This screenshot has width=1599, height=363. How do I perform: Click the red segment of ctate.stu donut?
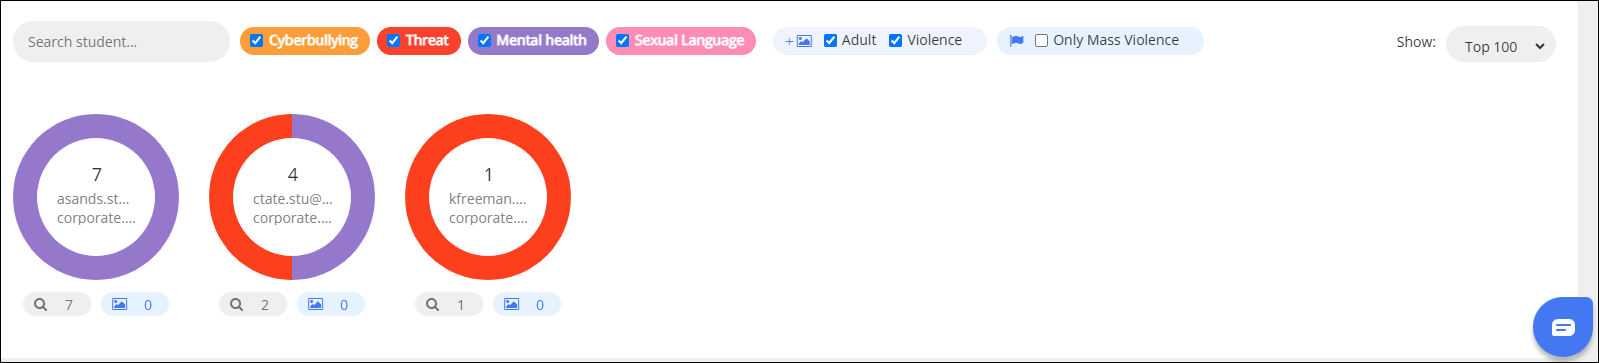coord(222,197)
